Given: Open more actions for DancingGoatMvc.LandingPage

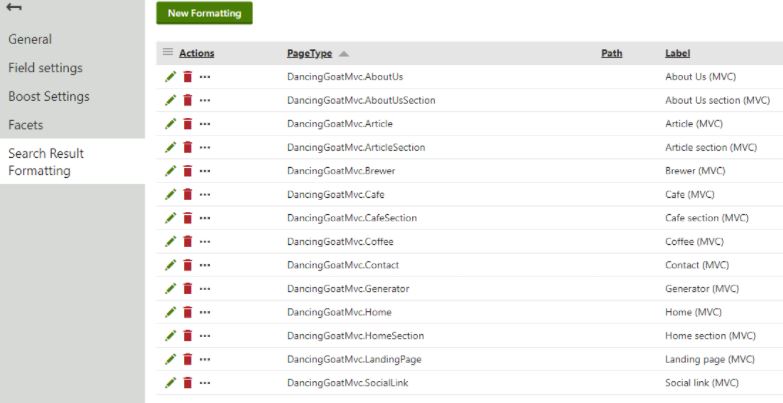Looking at the screenshot, I should click(x=205, y=359).
